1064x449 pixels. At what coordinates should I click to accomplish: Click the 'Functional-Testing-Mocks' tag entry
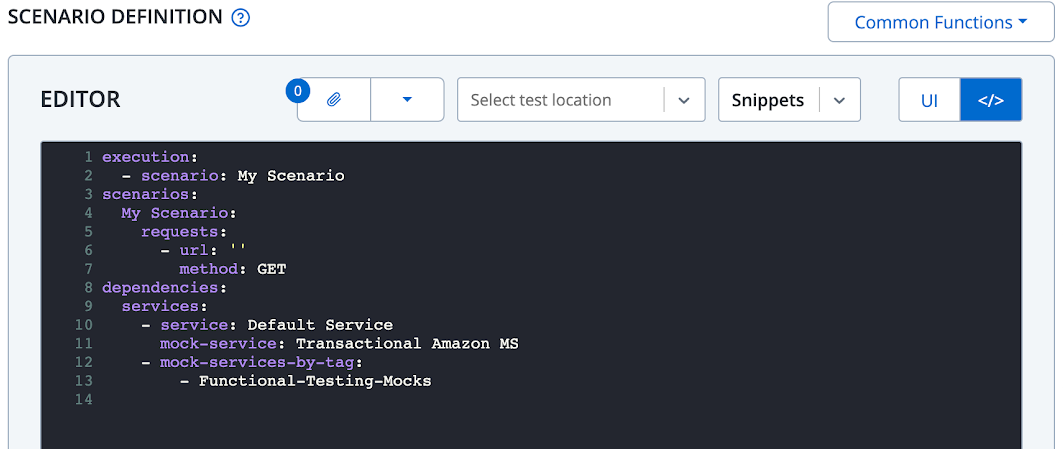pyautogui.click(x=315, y=381)
